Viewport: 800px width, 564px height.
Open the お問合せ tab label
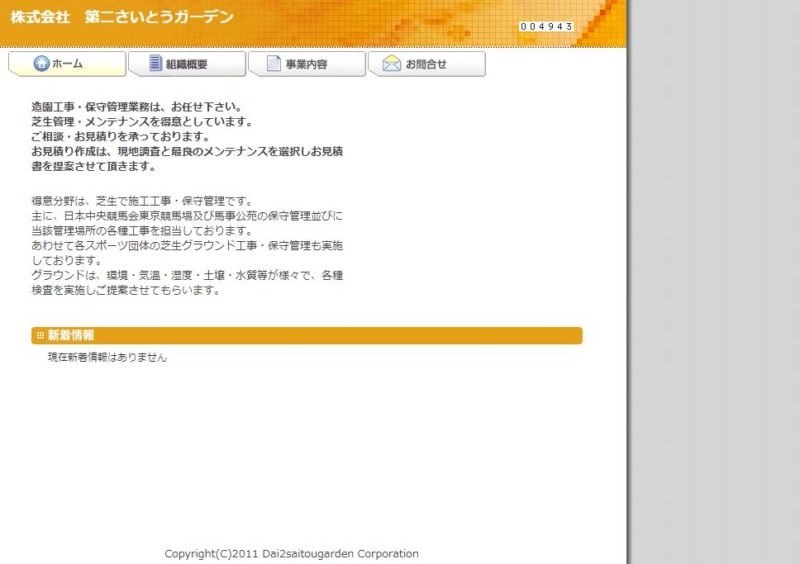click(x=426, y=64)
